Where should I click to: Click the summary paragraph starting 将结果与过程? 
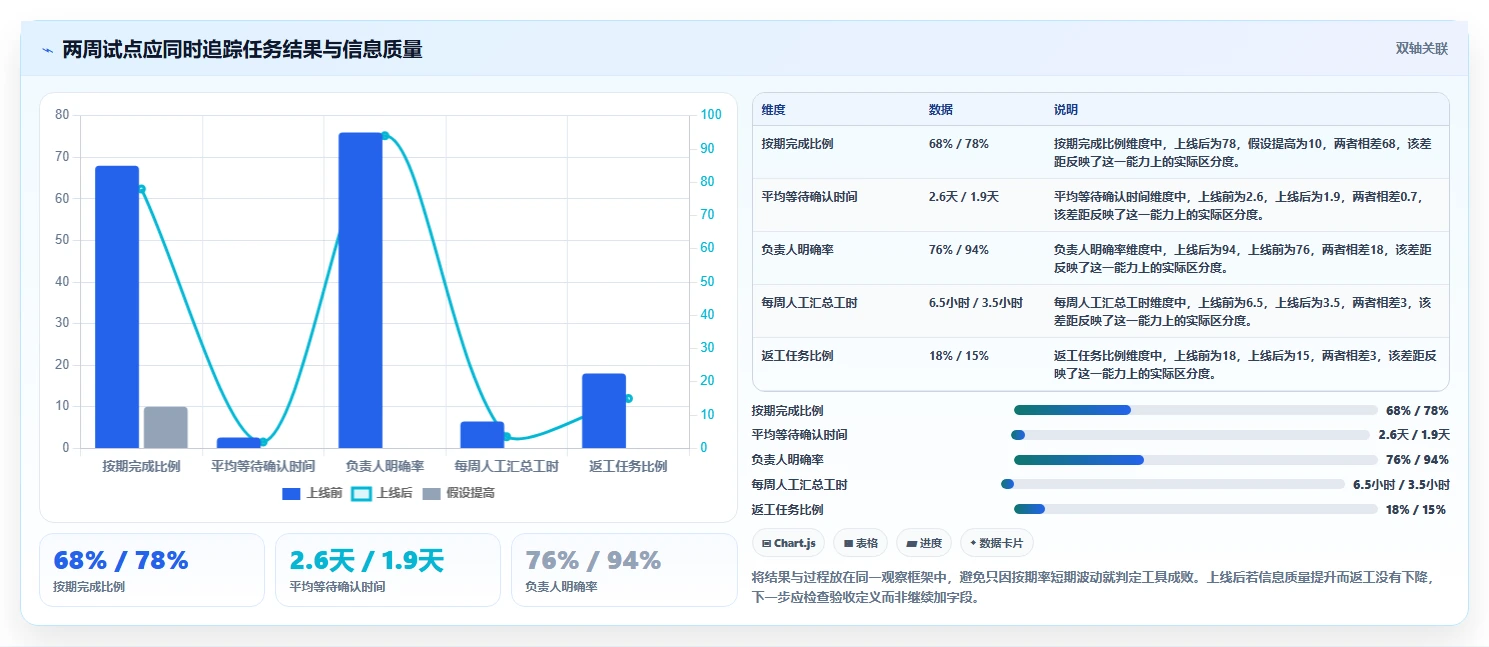point(1098,588)
